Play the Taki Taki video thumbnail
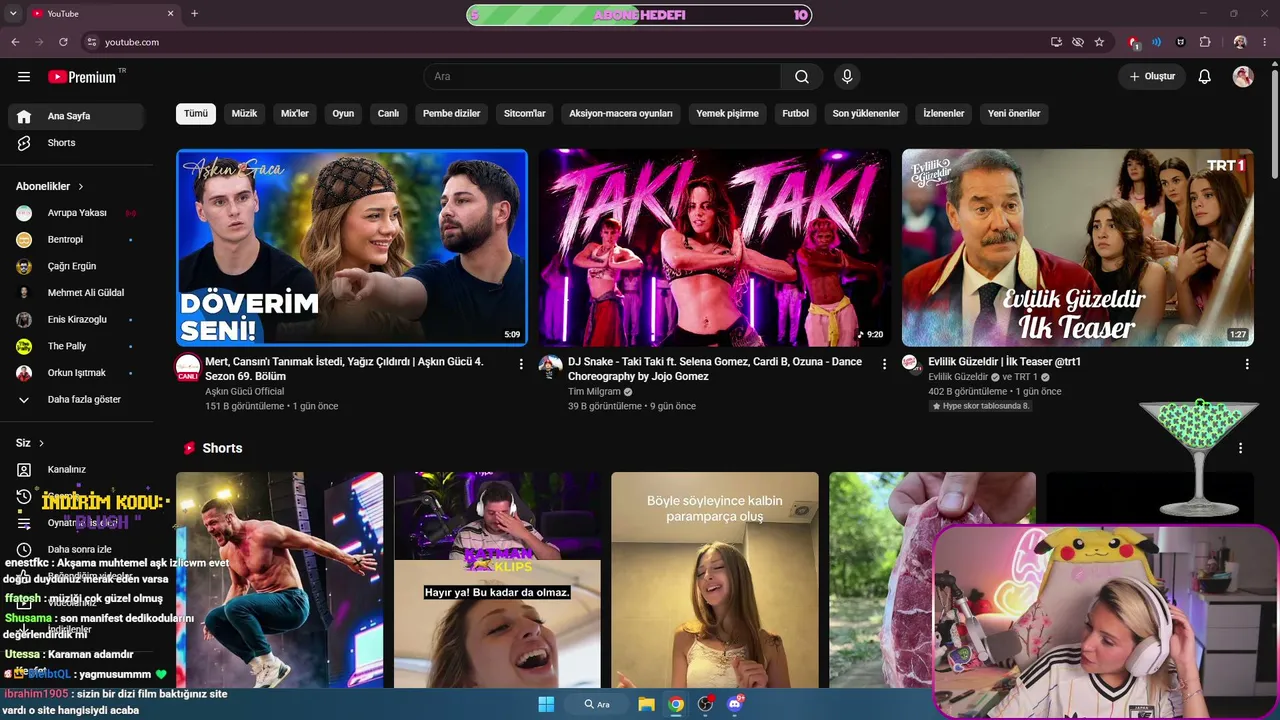 [x=714, y=248]
